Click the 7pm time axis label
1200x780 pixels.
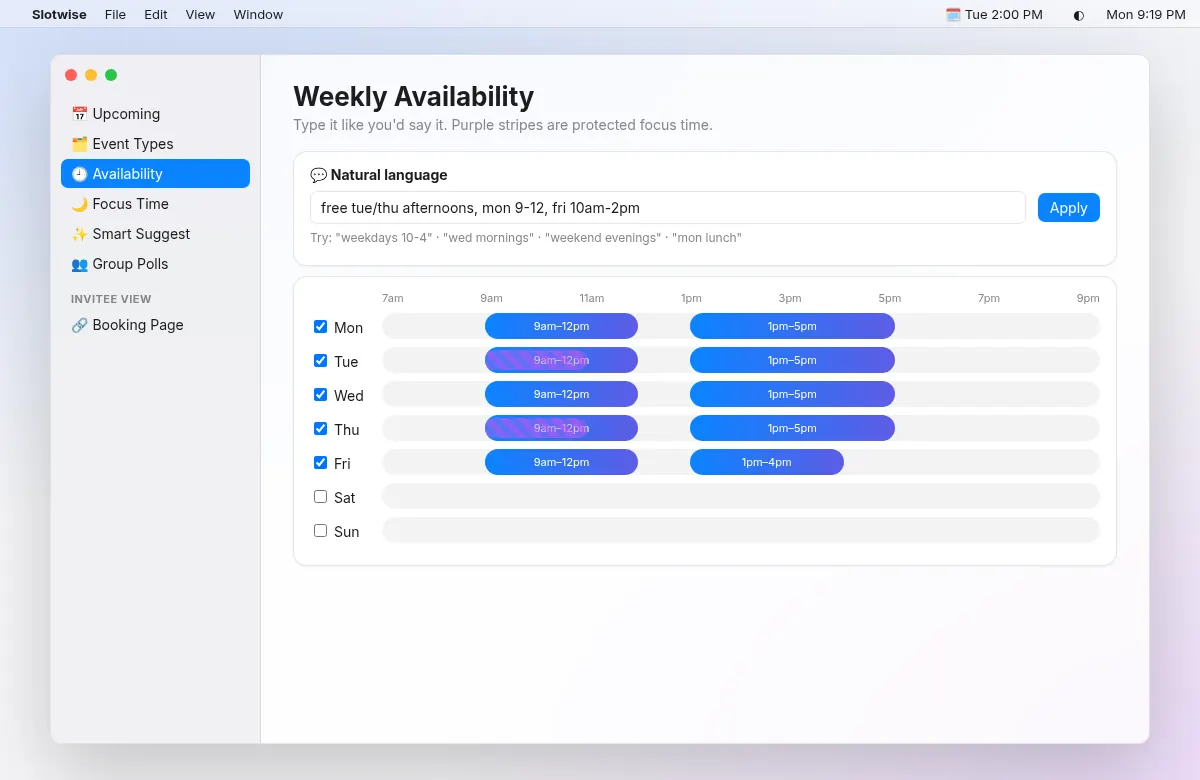(x=989, y=298)
